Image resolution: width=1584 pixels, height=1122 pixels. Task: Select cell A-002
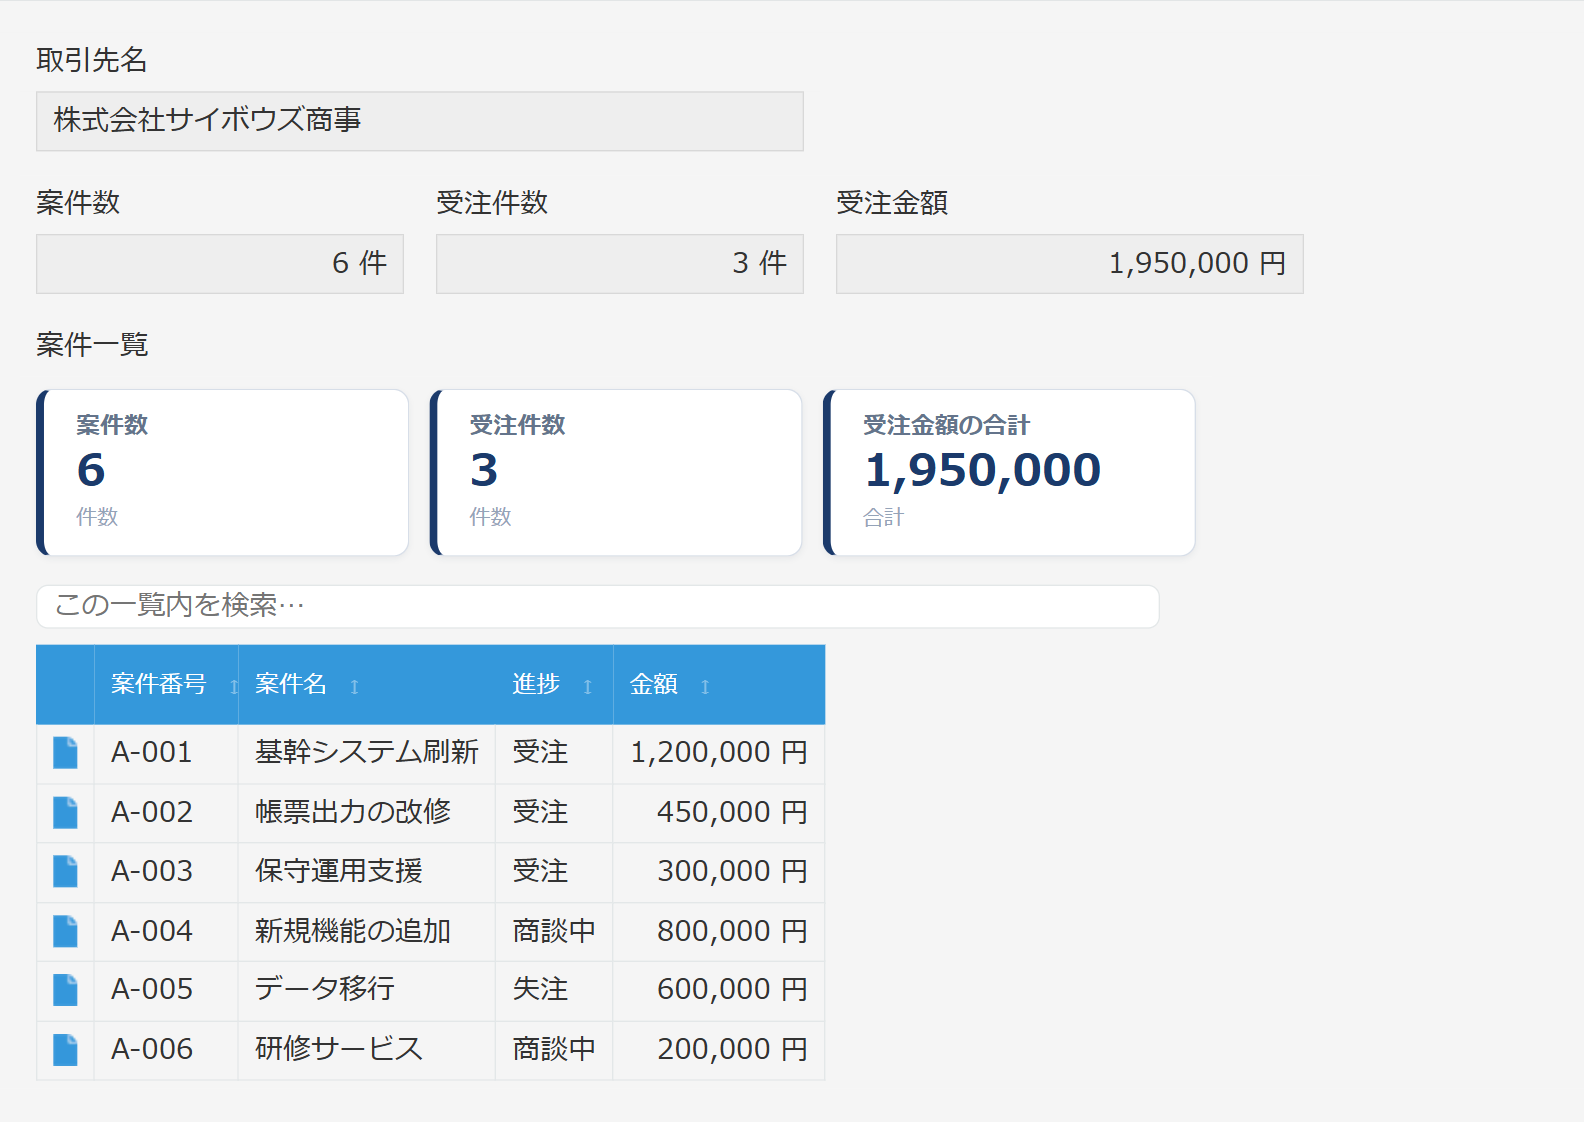pyautogui.click(x=166, y=813)
